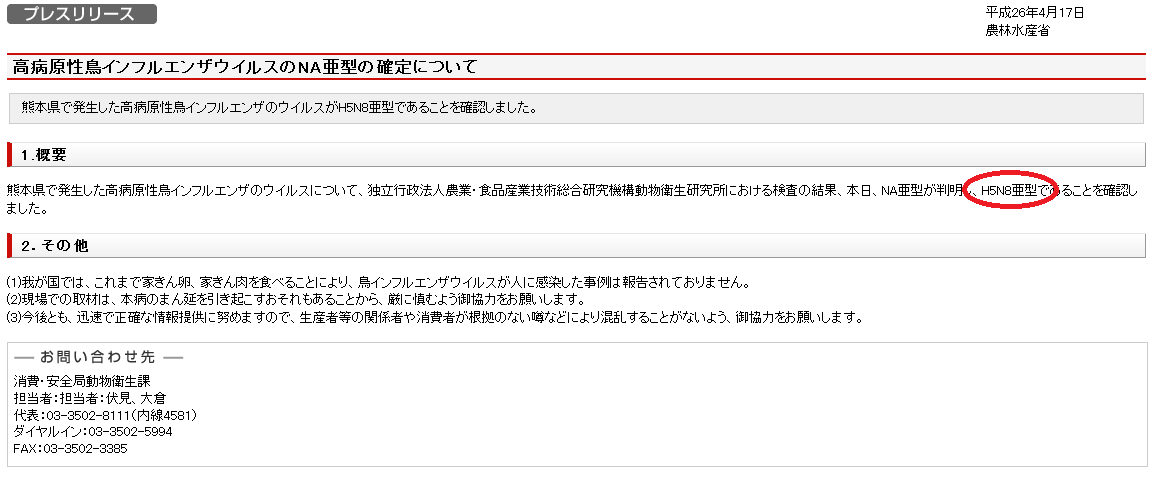Click item (2) about 現場での取材
The height and width of the screenshot is (490, 1153).
295,300
